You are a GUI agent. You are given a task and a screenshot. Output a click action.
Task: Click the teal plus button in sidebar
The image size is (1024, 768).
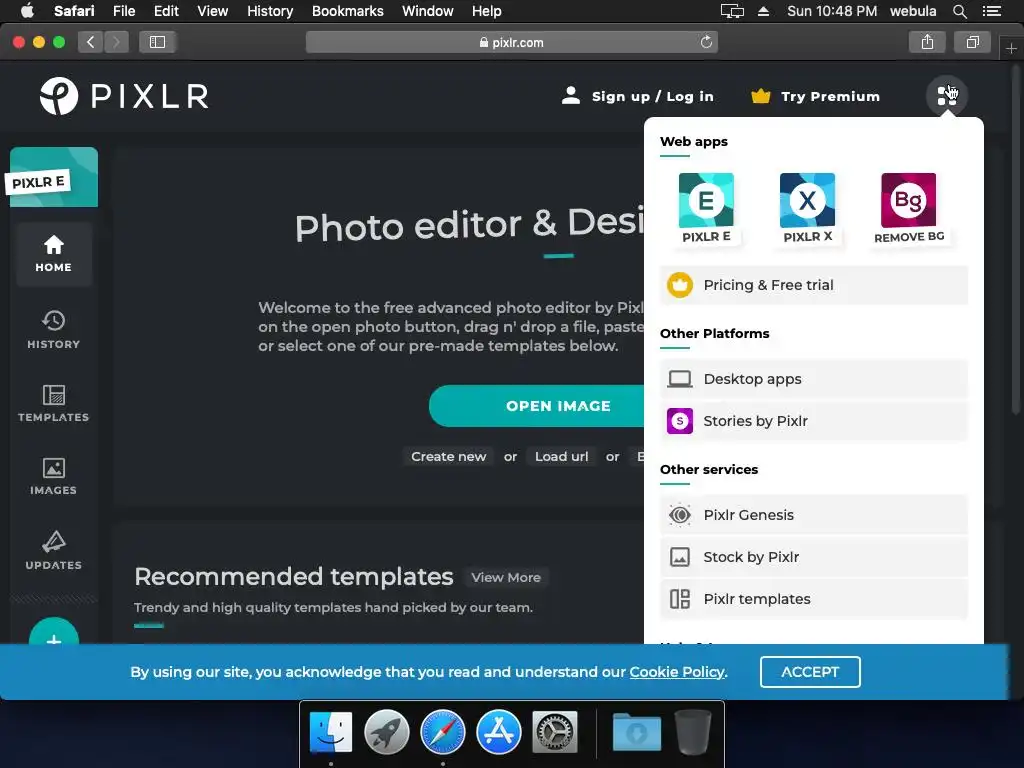(x=54, y=632)
